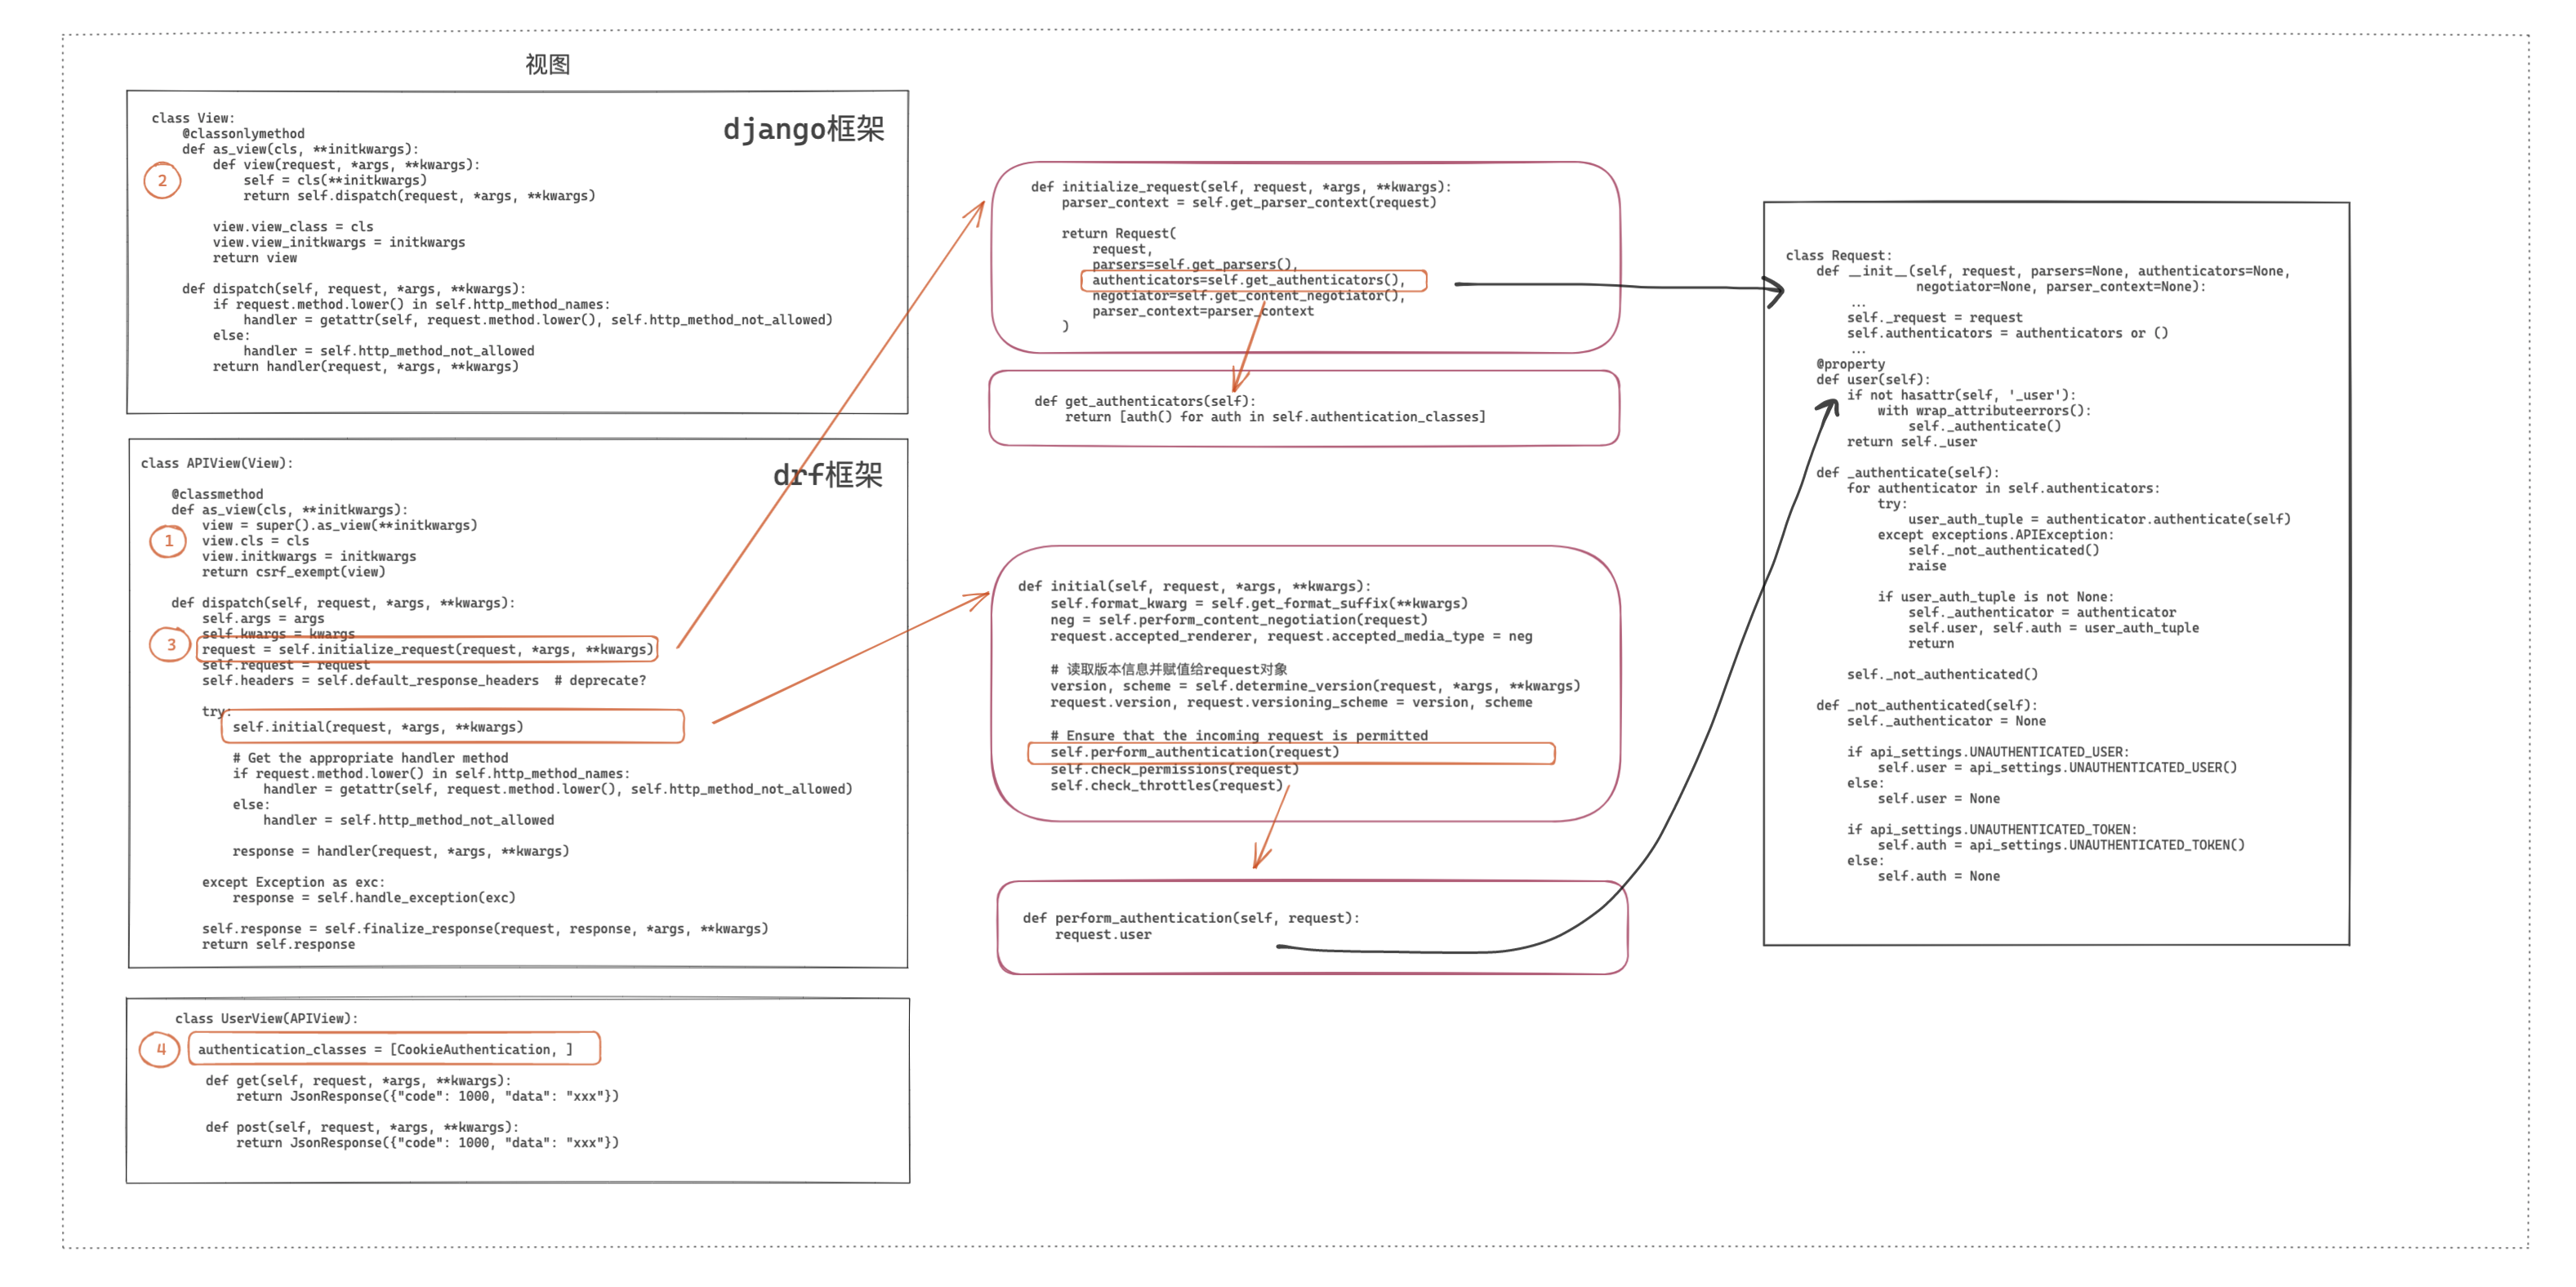Click the class Request: header text
This screenshot has height=1287, width=2576.
click(x=1838, y=256)
